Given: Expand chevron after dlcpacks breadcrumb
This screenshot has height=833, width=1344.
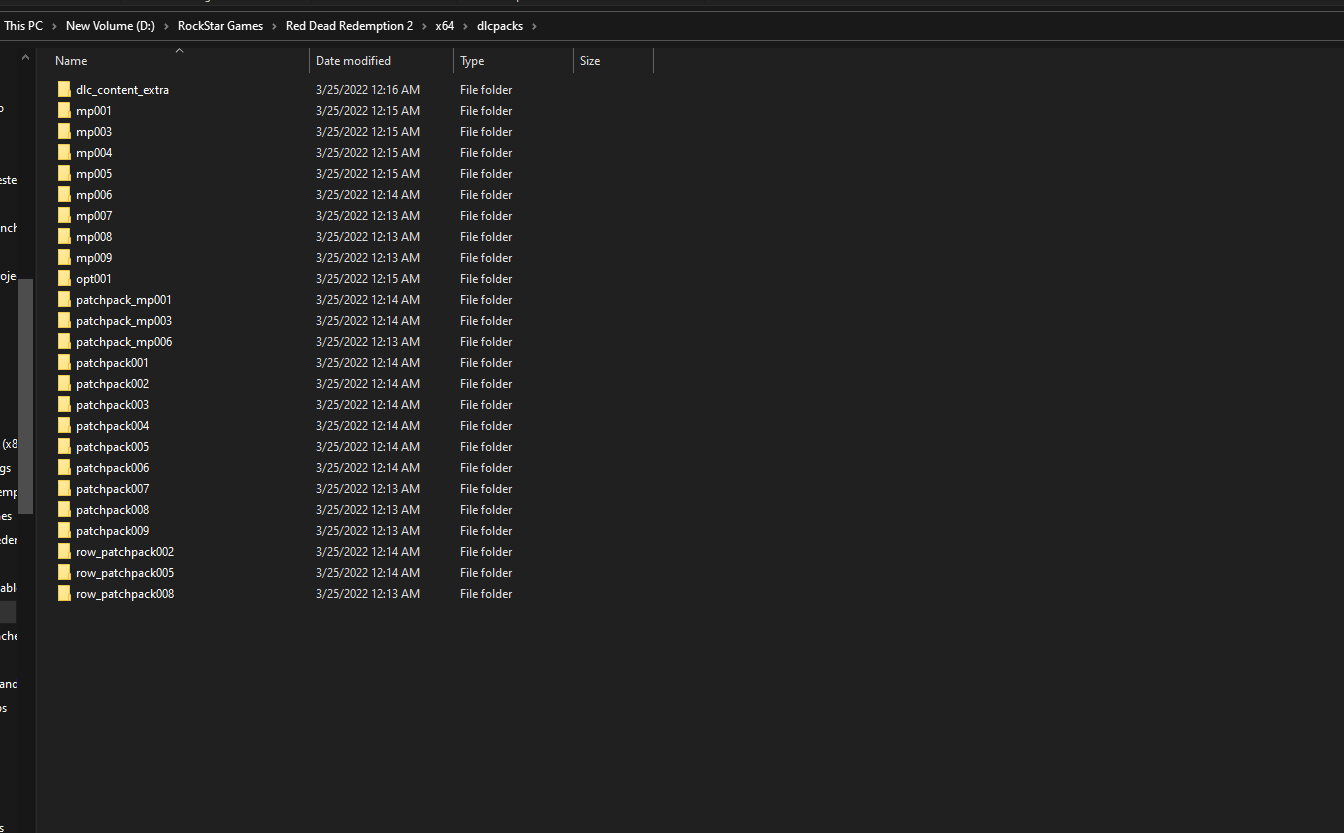Looking at the screenshot, I should click(535, 26).
